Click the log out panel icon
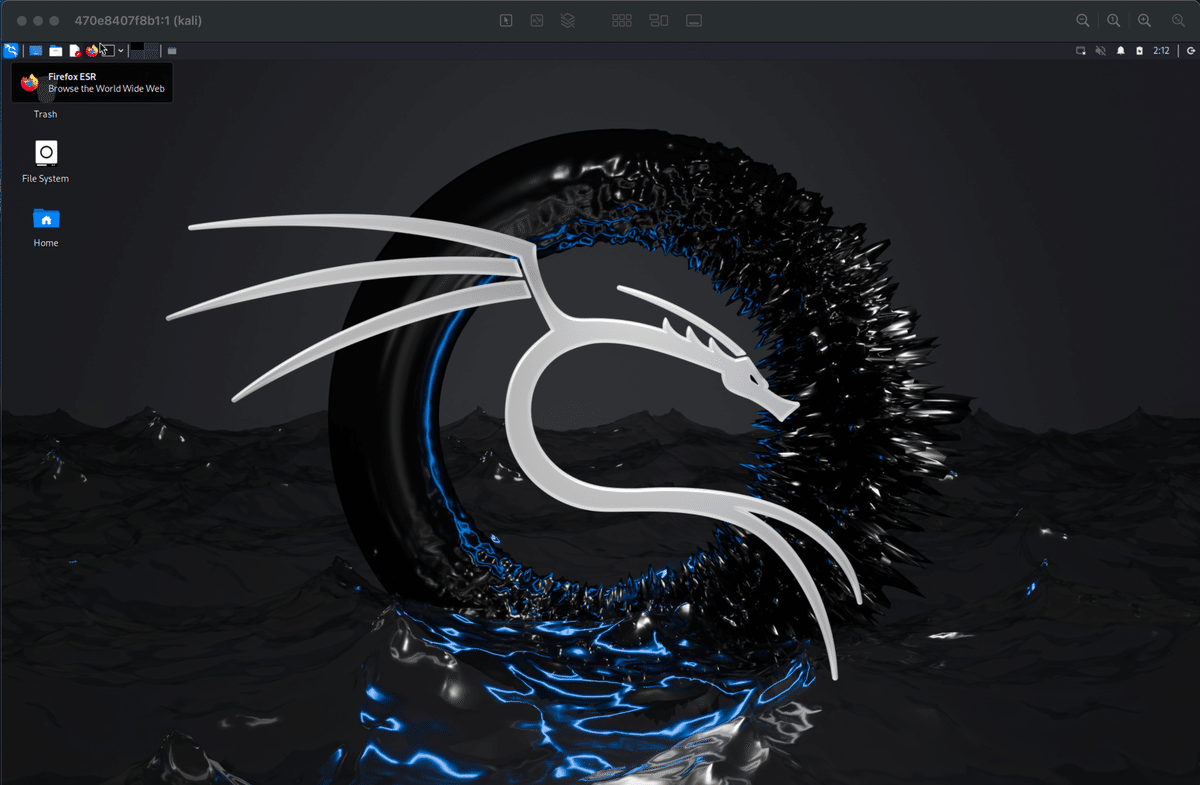 [x=1190, y=50]
